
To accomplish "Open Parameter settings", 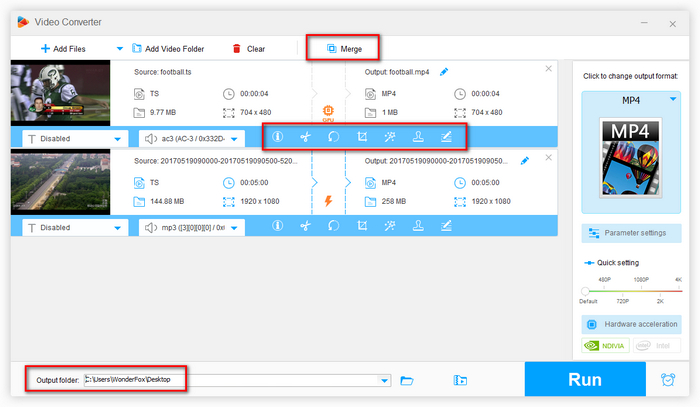I will (631, 233).
